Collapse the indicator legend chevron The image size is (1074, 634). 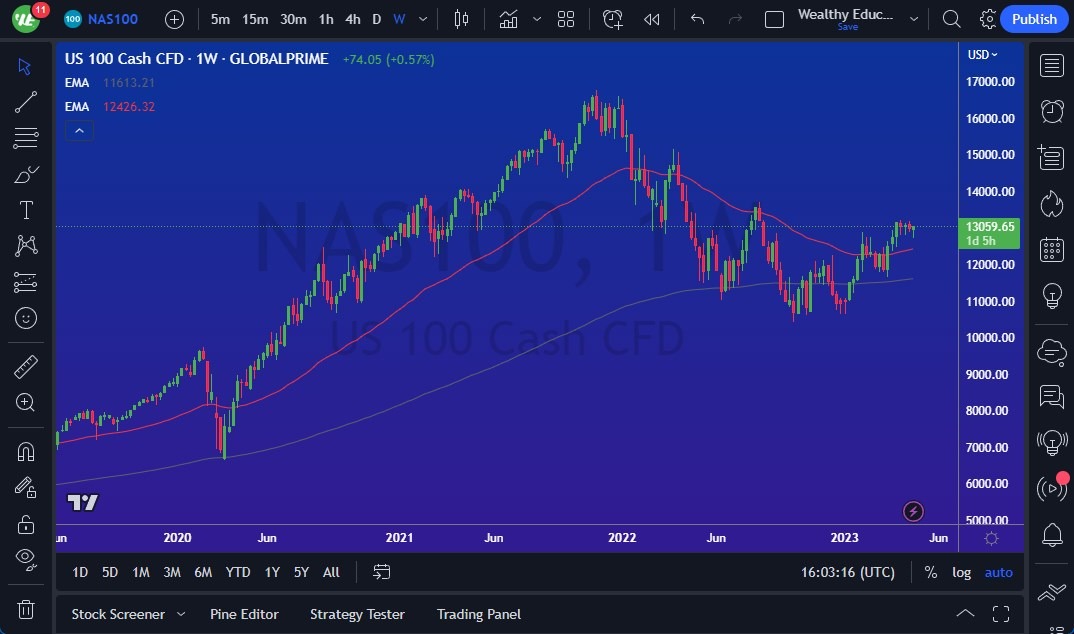(79, 131)
